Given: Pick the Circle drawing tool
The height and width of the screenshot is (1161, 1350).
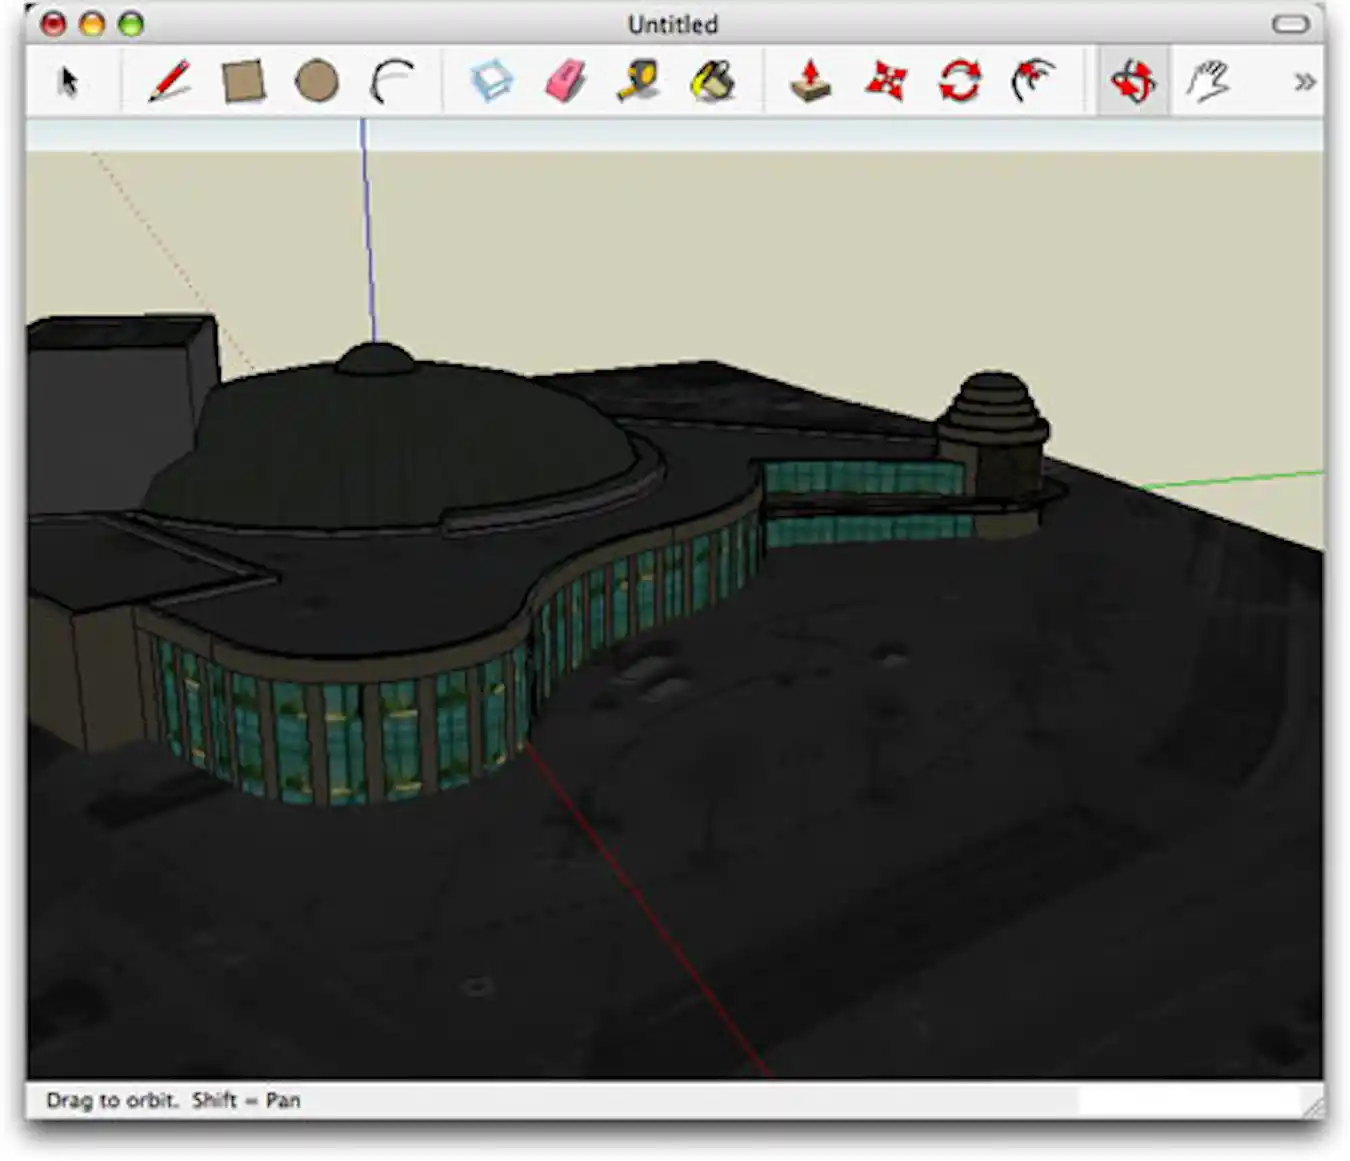Looking at the screenshot, I should pyautogui.click(x=316, y=82).
